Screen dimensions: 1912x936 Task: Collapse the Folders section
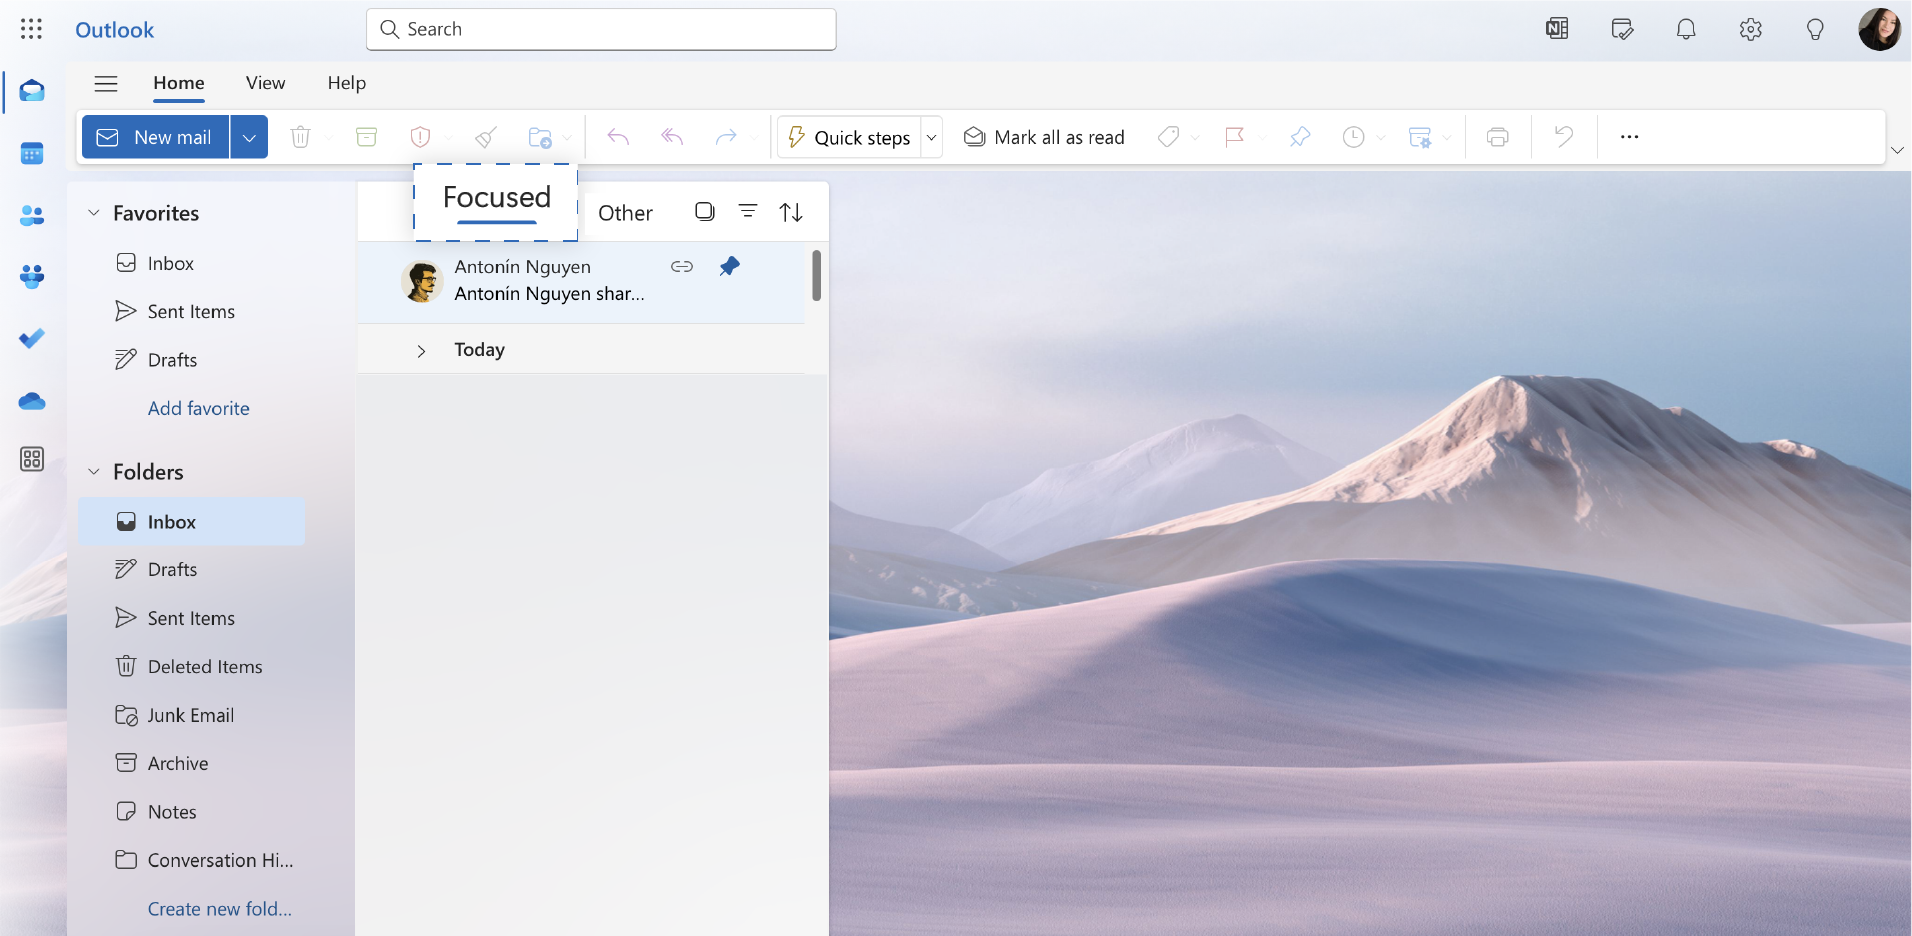tap(94, 471)
